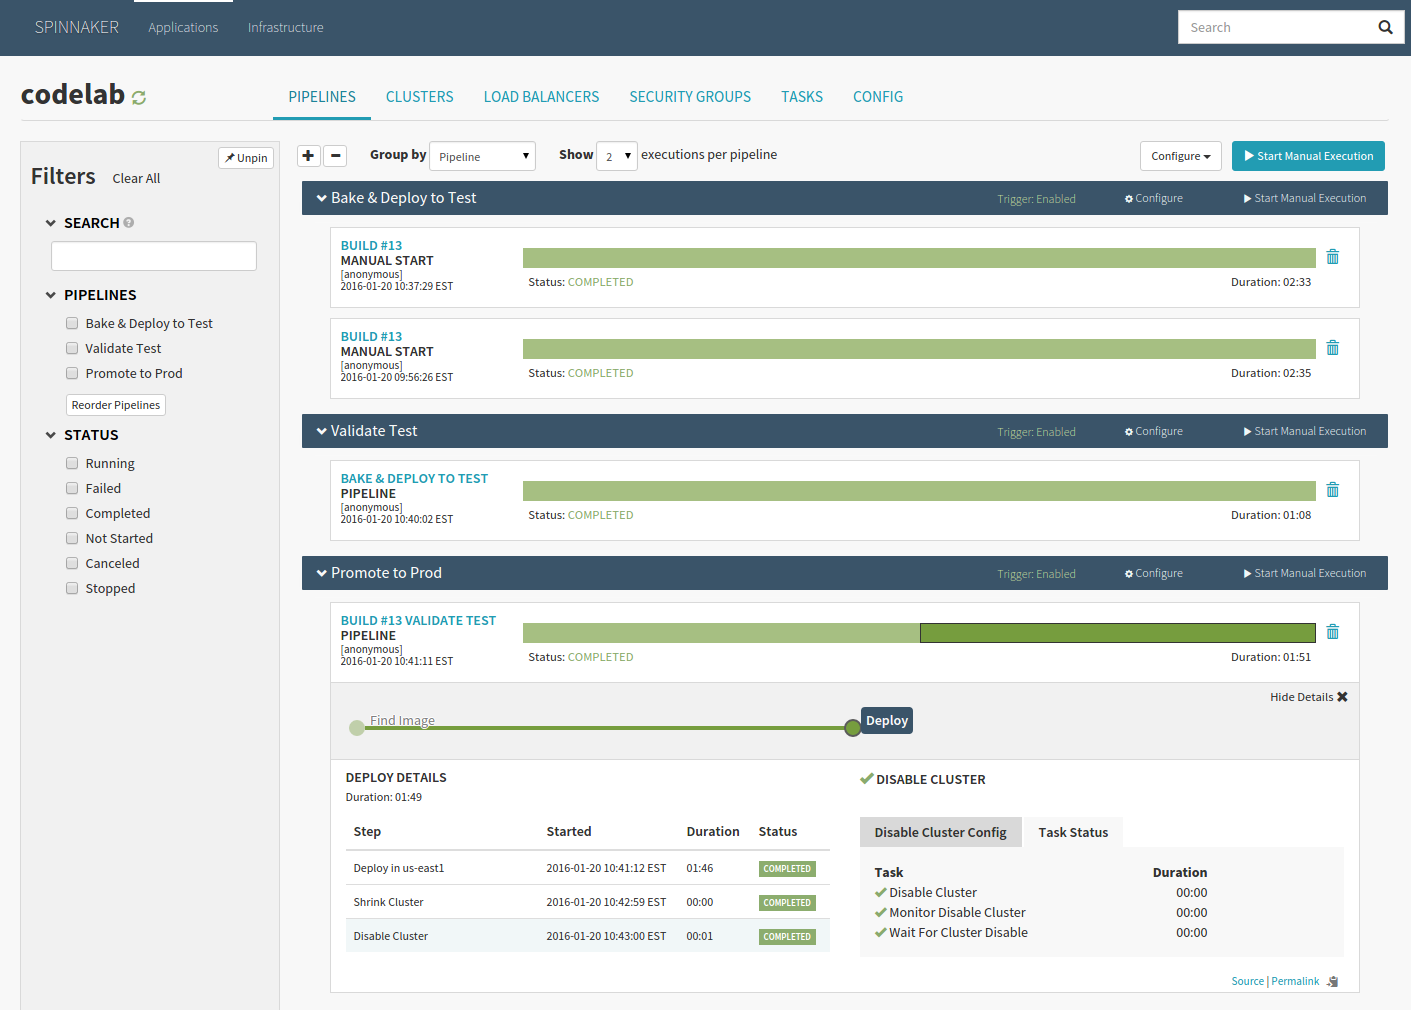Click the blue Start Manual Execution button
This screenshot has width=1411, height=1010.
point(1307,156)
